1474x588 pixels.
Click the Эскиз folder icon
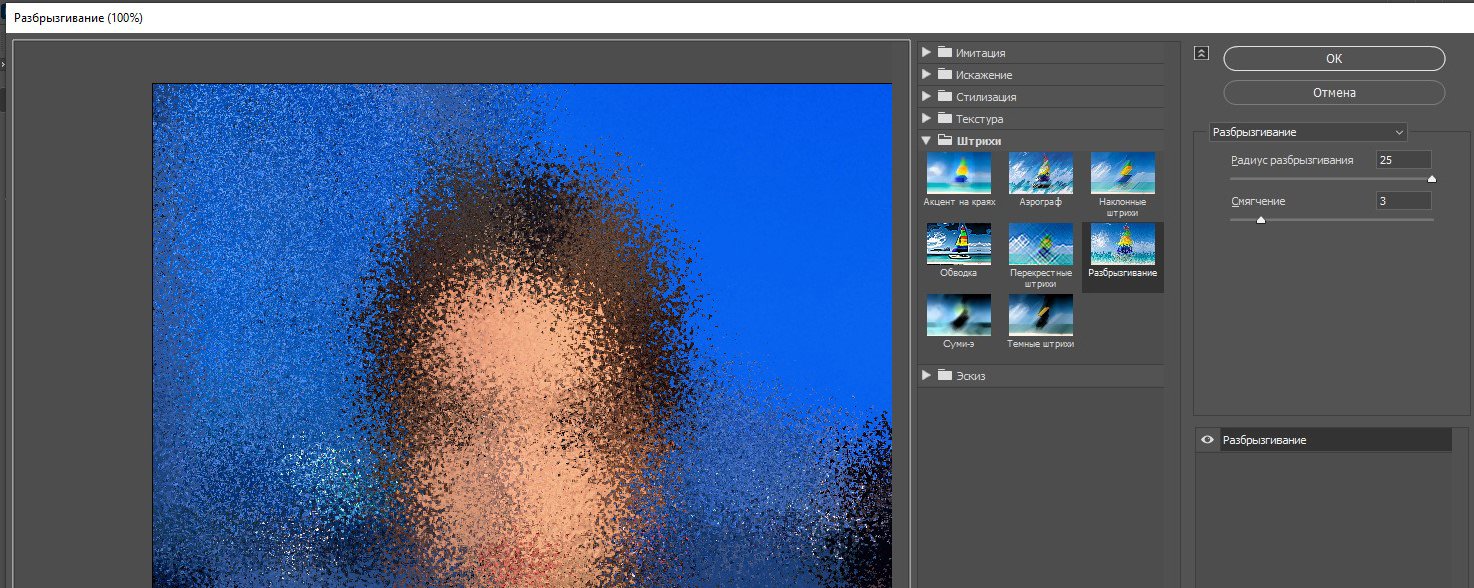[945, 375]
